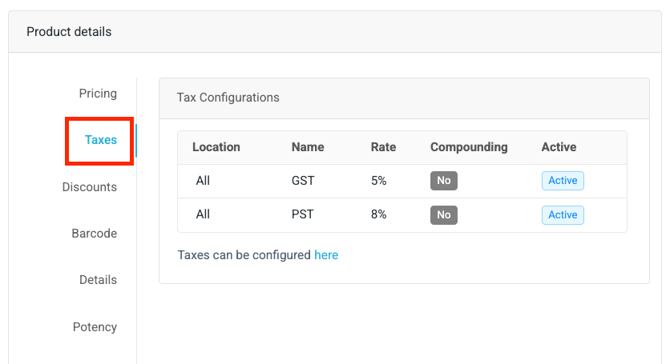Click the Active badge for PST
The height and width of the screenshot is (364, 670).
[563, 215]
